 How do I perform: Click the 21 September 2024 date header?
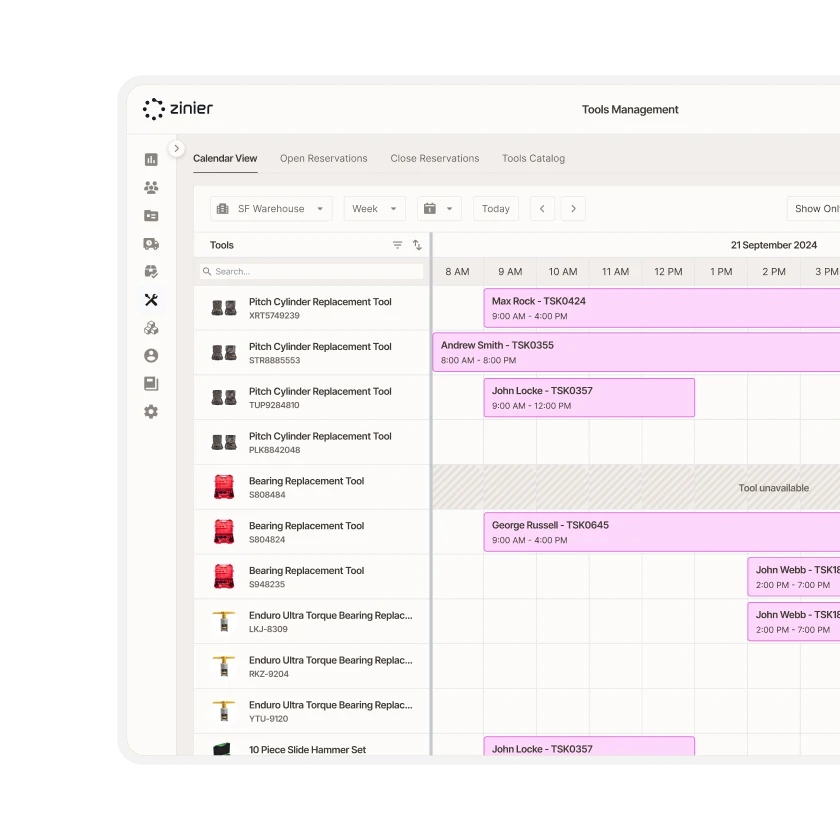(774, 245)
